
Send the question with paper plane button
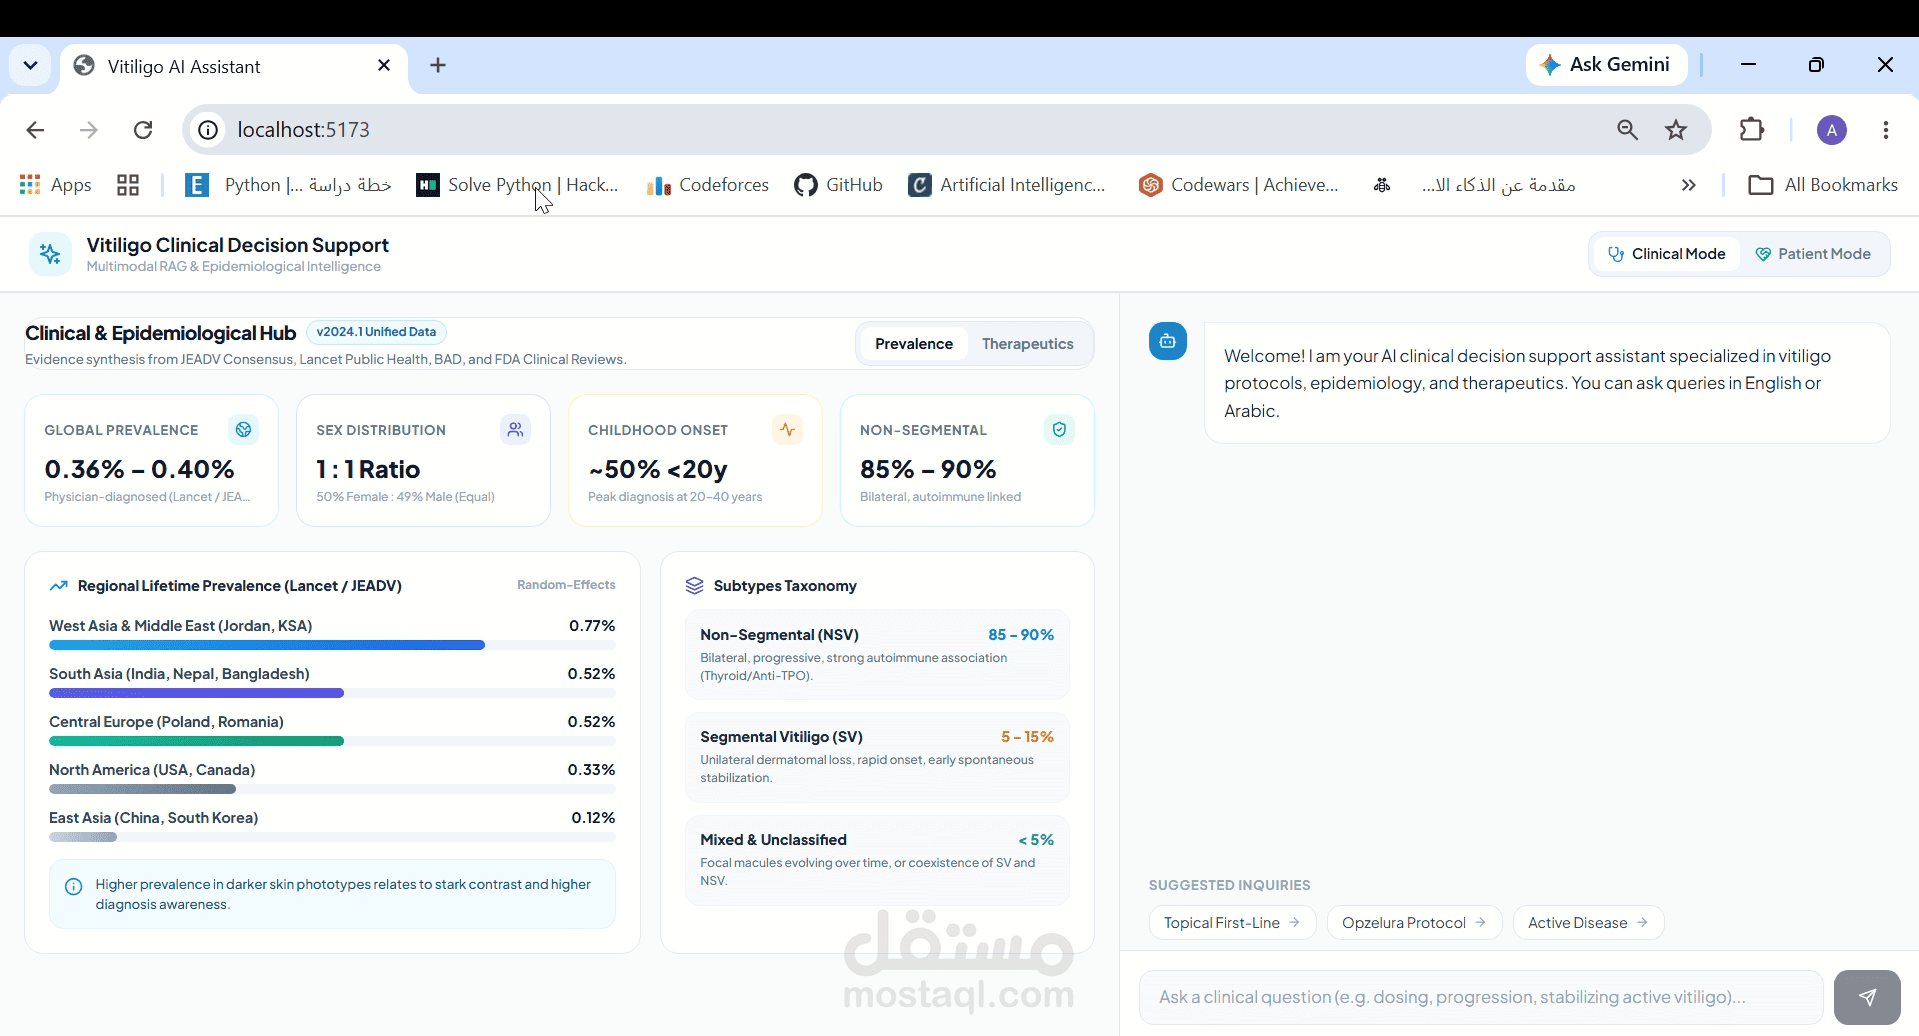[x=1867, y=997]
